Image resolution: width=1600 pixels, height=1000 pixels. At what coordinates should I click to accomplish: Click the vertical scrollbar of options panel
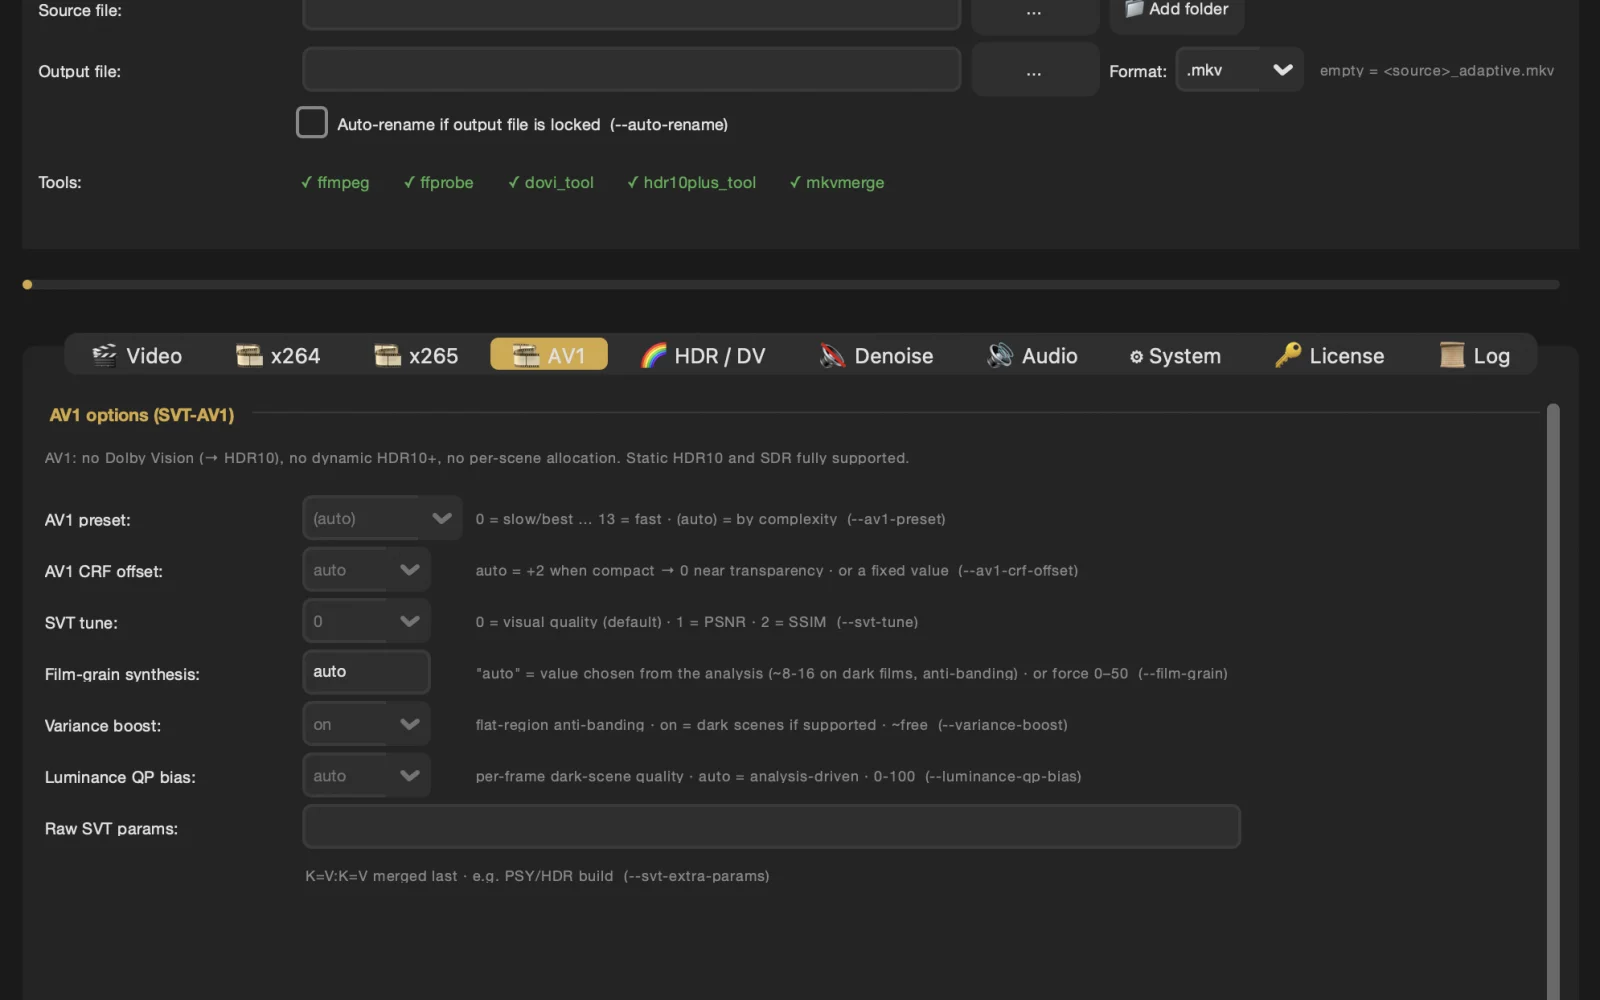1553,700
